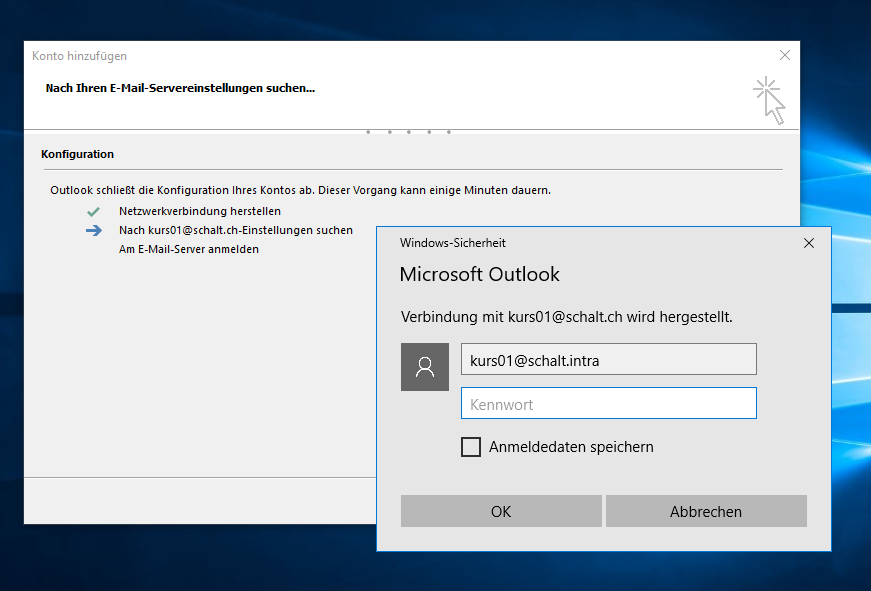Click the blue arrow progress step icon

tap(93, 231)
